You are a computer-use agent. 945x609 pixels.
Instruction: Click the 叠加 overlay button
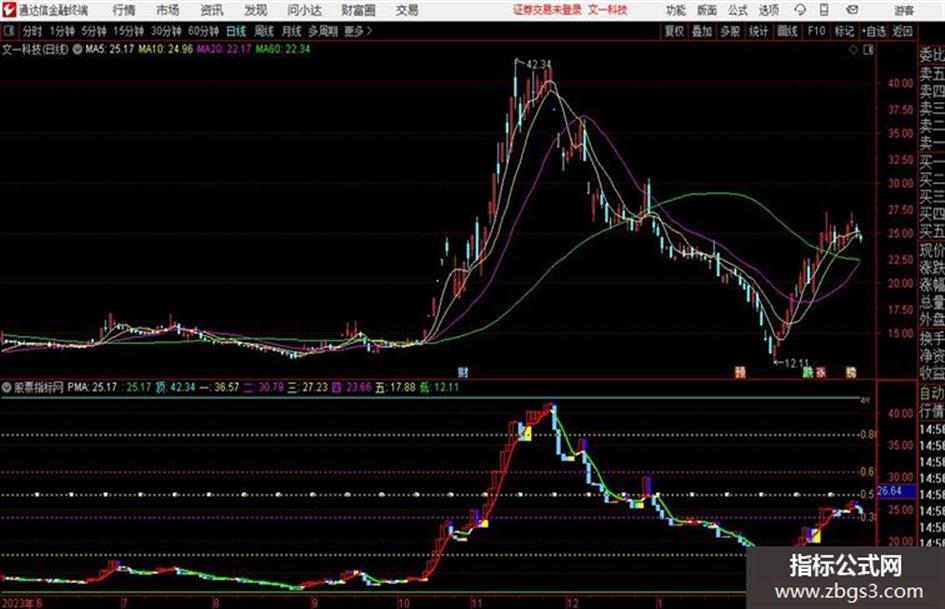click(702, 31)
